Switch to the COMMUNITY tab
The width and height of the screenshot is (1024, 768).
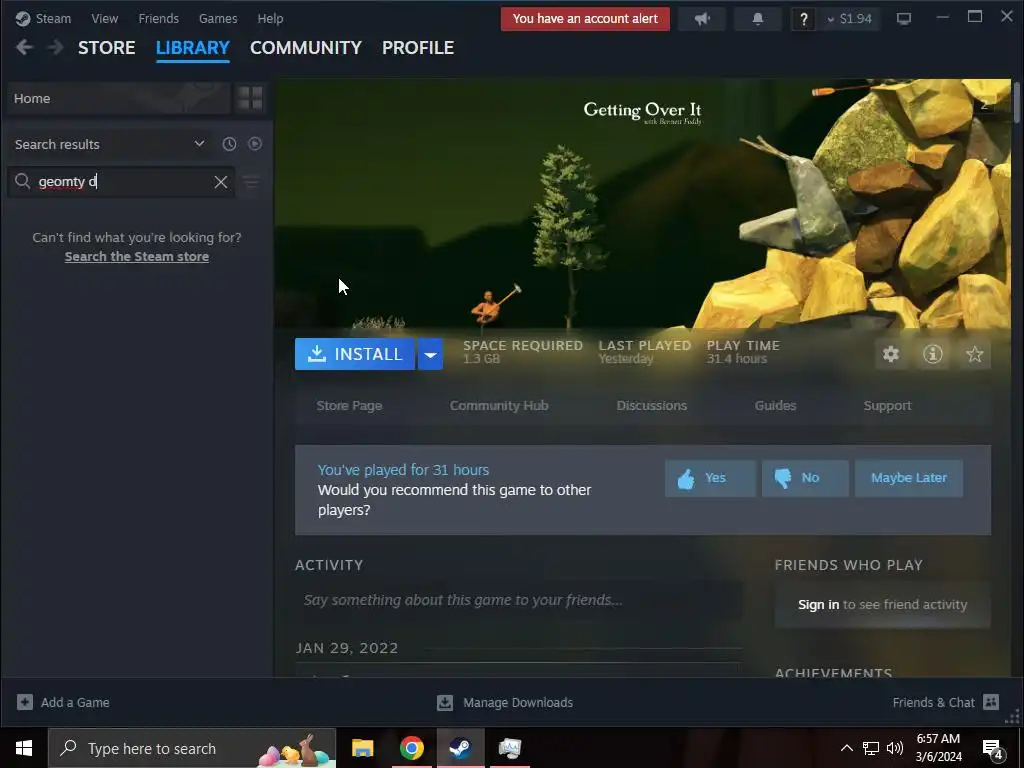(x=306, y=48)
